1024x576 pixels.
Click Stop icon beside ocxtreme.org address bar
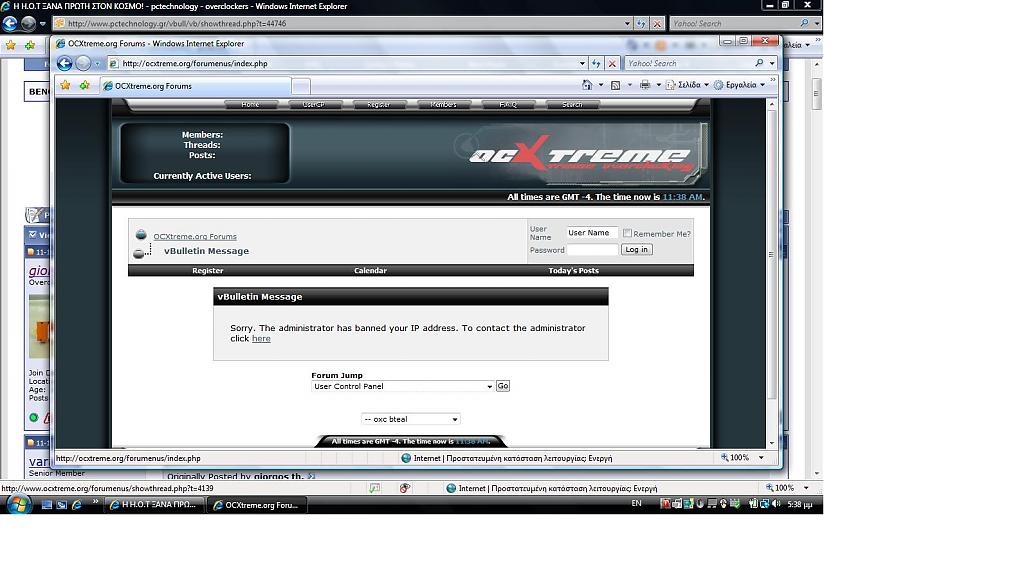612,63
